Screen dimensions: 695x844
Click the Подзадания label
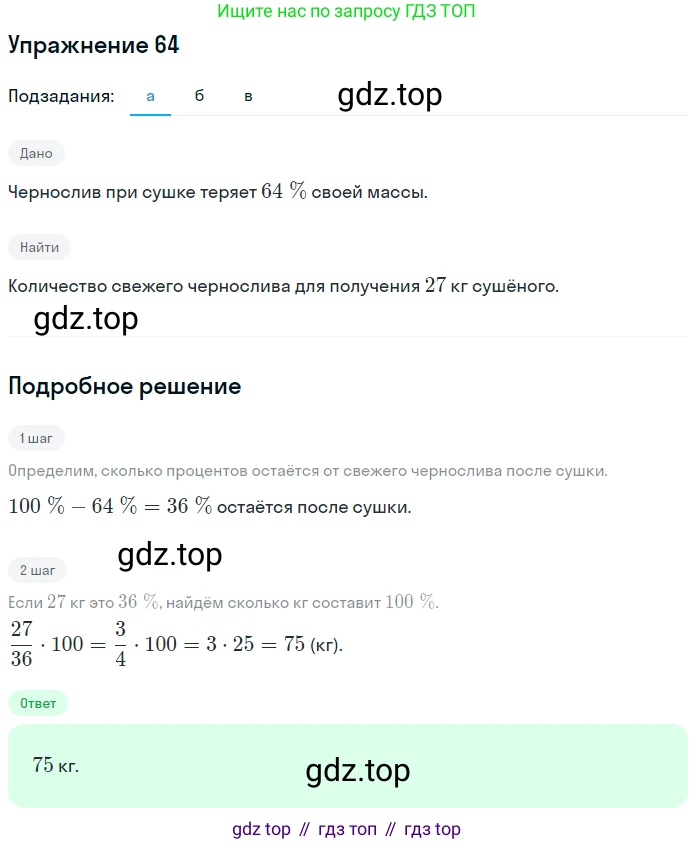pos(61,96)
